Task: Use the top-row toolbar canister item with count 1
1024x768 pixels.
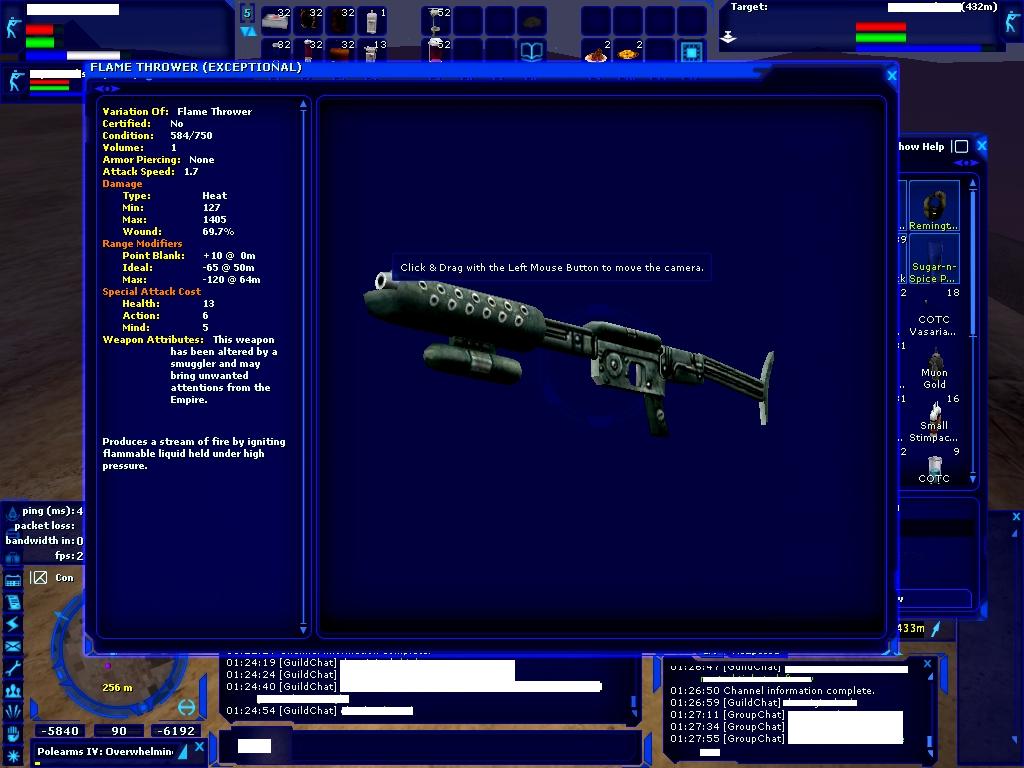Action: [x=371, y=21]
